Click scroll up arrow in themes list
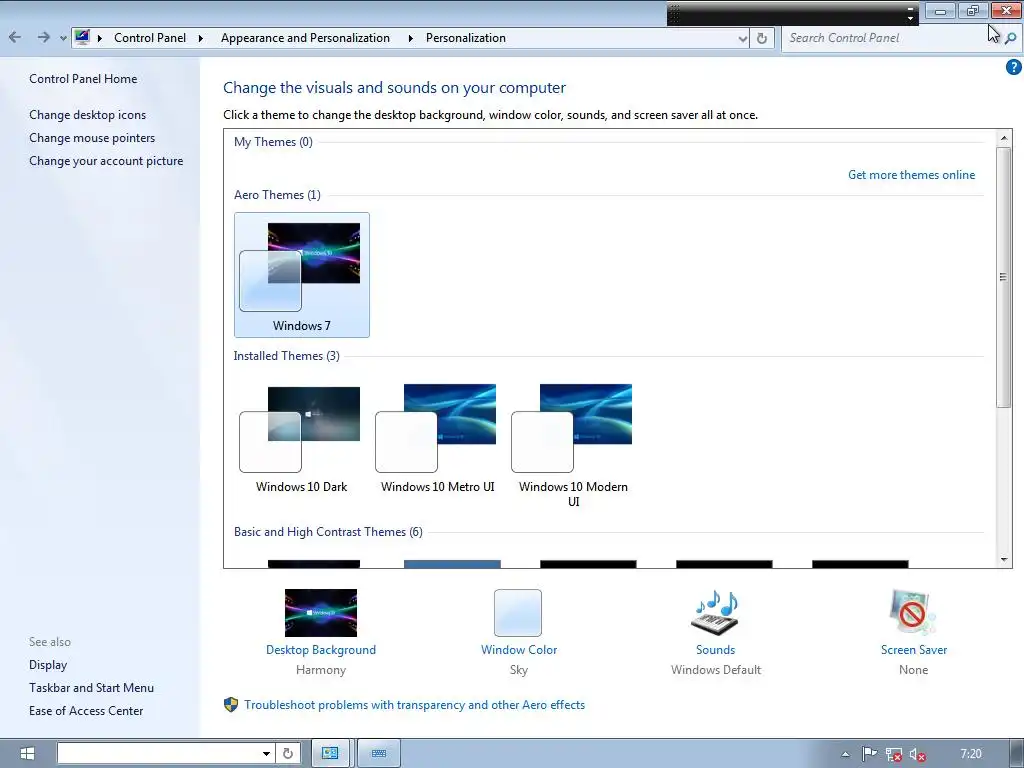The width and height of the screenshot is (1024, 768). click(x=1004, y=138)
